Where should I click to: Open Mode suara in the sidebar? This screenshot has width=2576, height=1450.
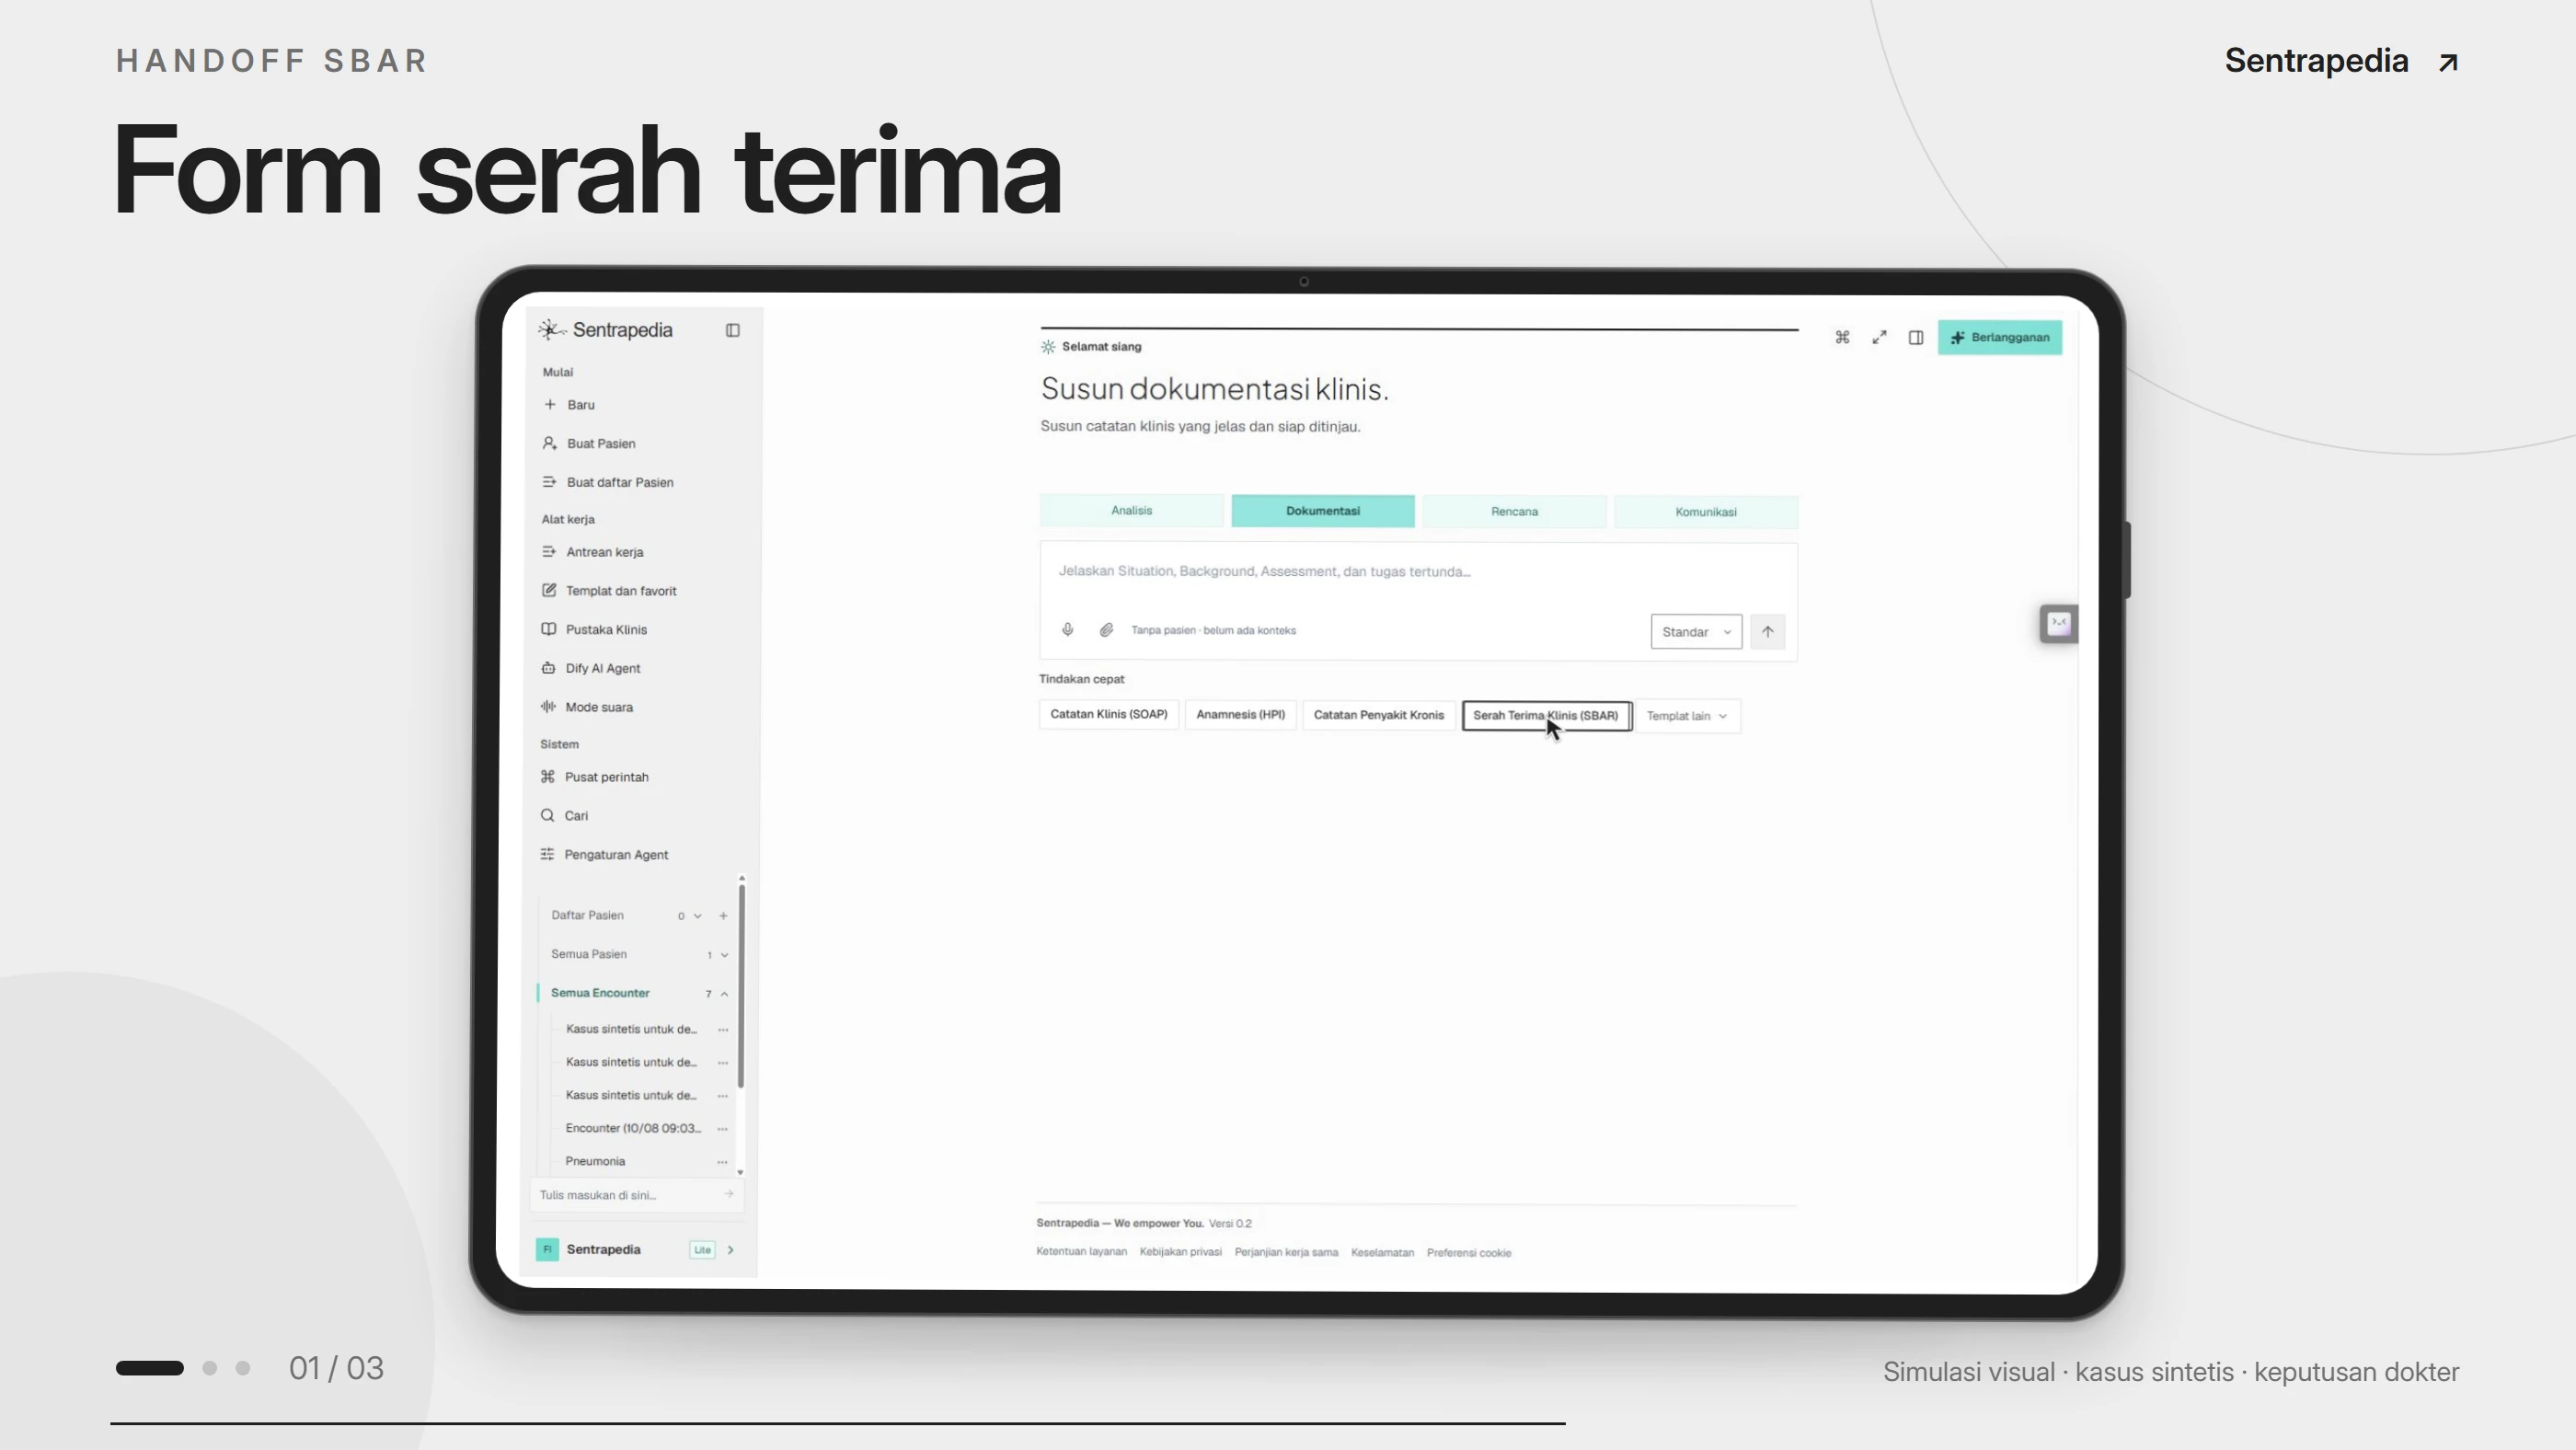[587, 707]
